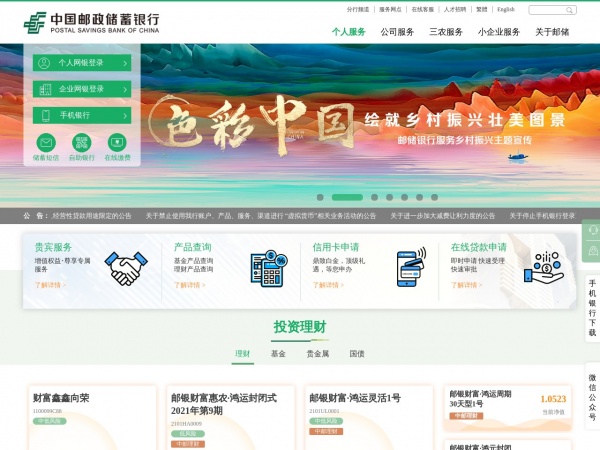Click the 分行频道 link
Image resolution: width=600 pixels, height=450 pixels.
(x=358, y=10)
